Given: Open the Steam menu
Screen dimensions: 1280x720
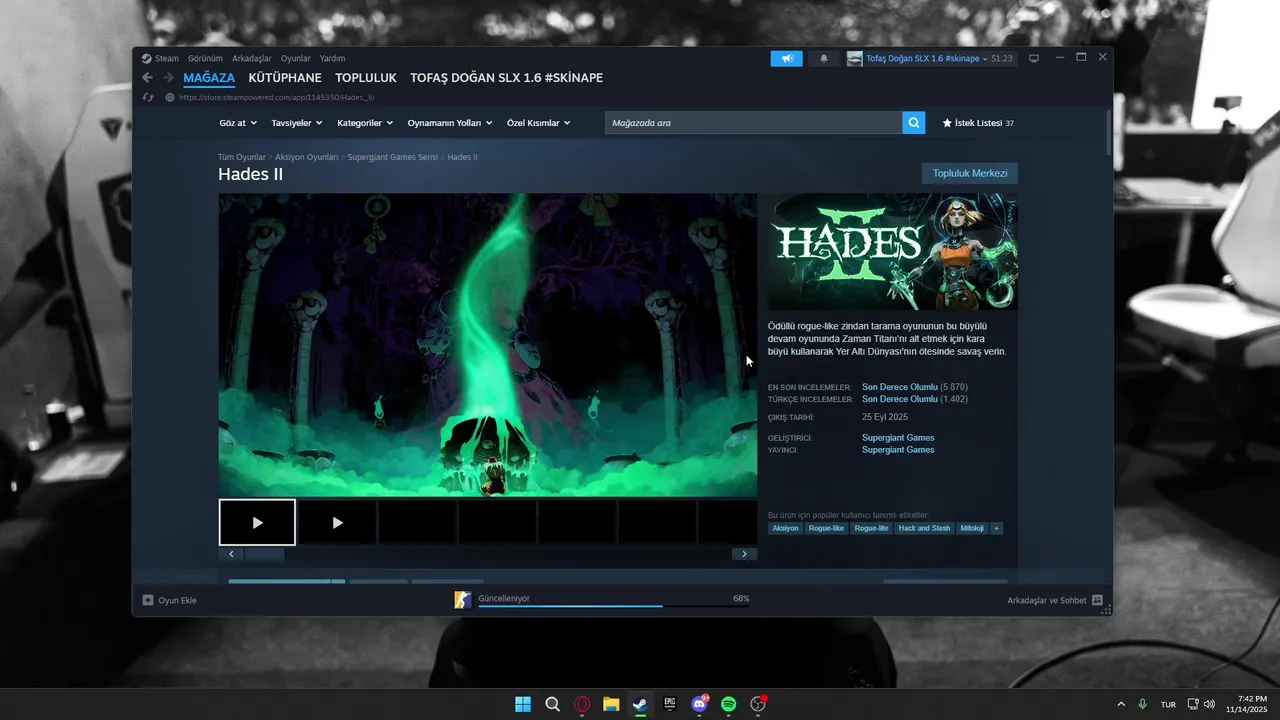Looking at the screenshot, I should (160, 58).
